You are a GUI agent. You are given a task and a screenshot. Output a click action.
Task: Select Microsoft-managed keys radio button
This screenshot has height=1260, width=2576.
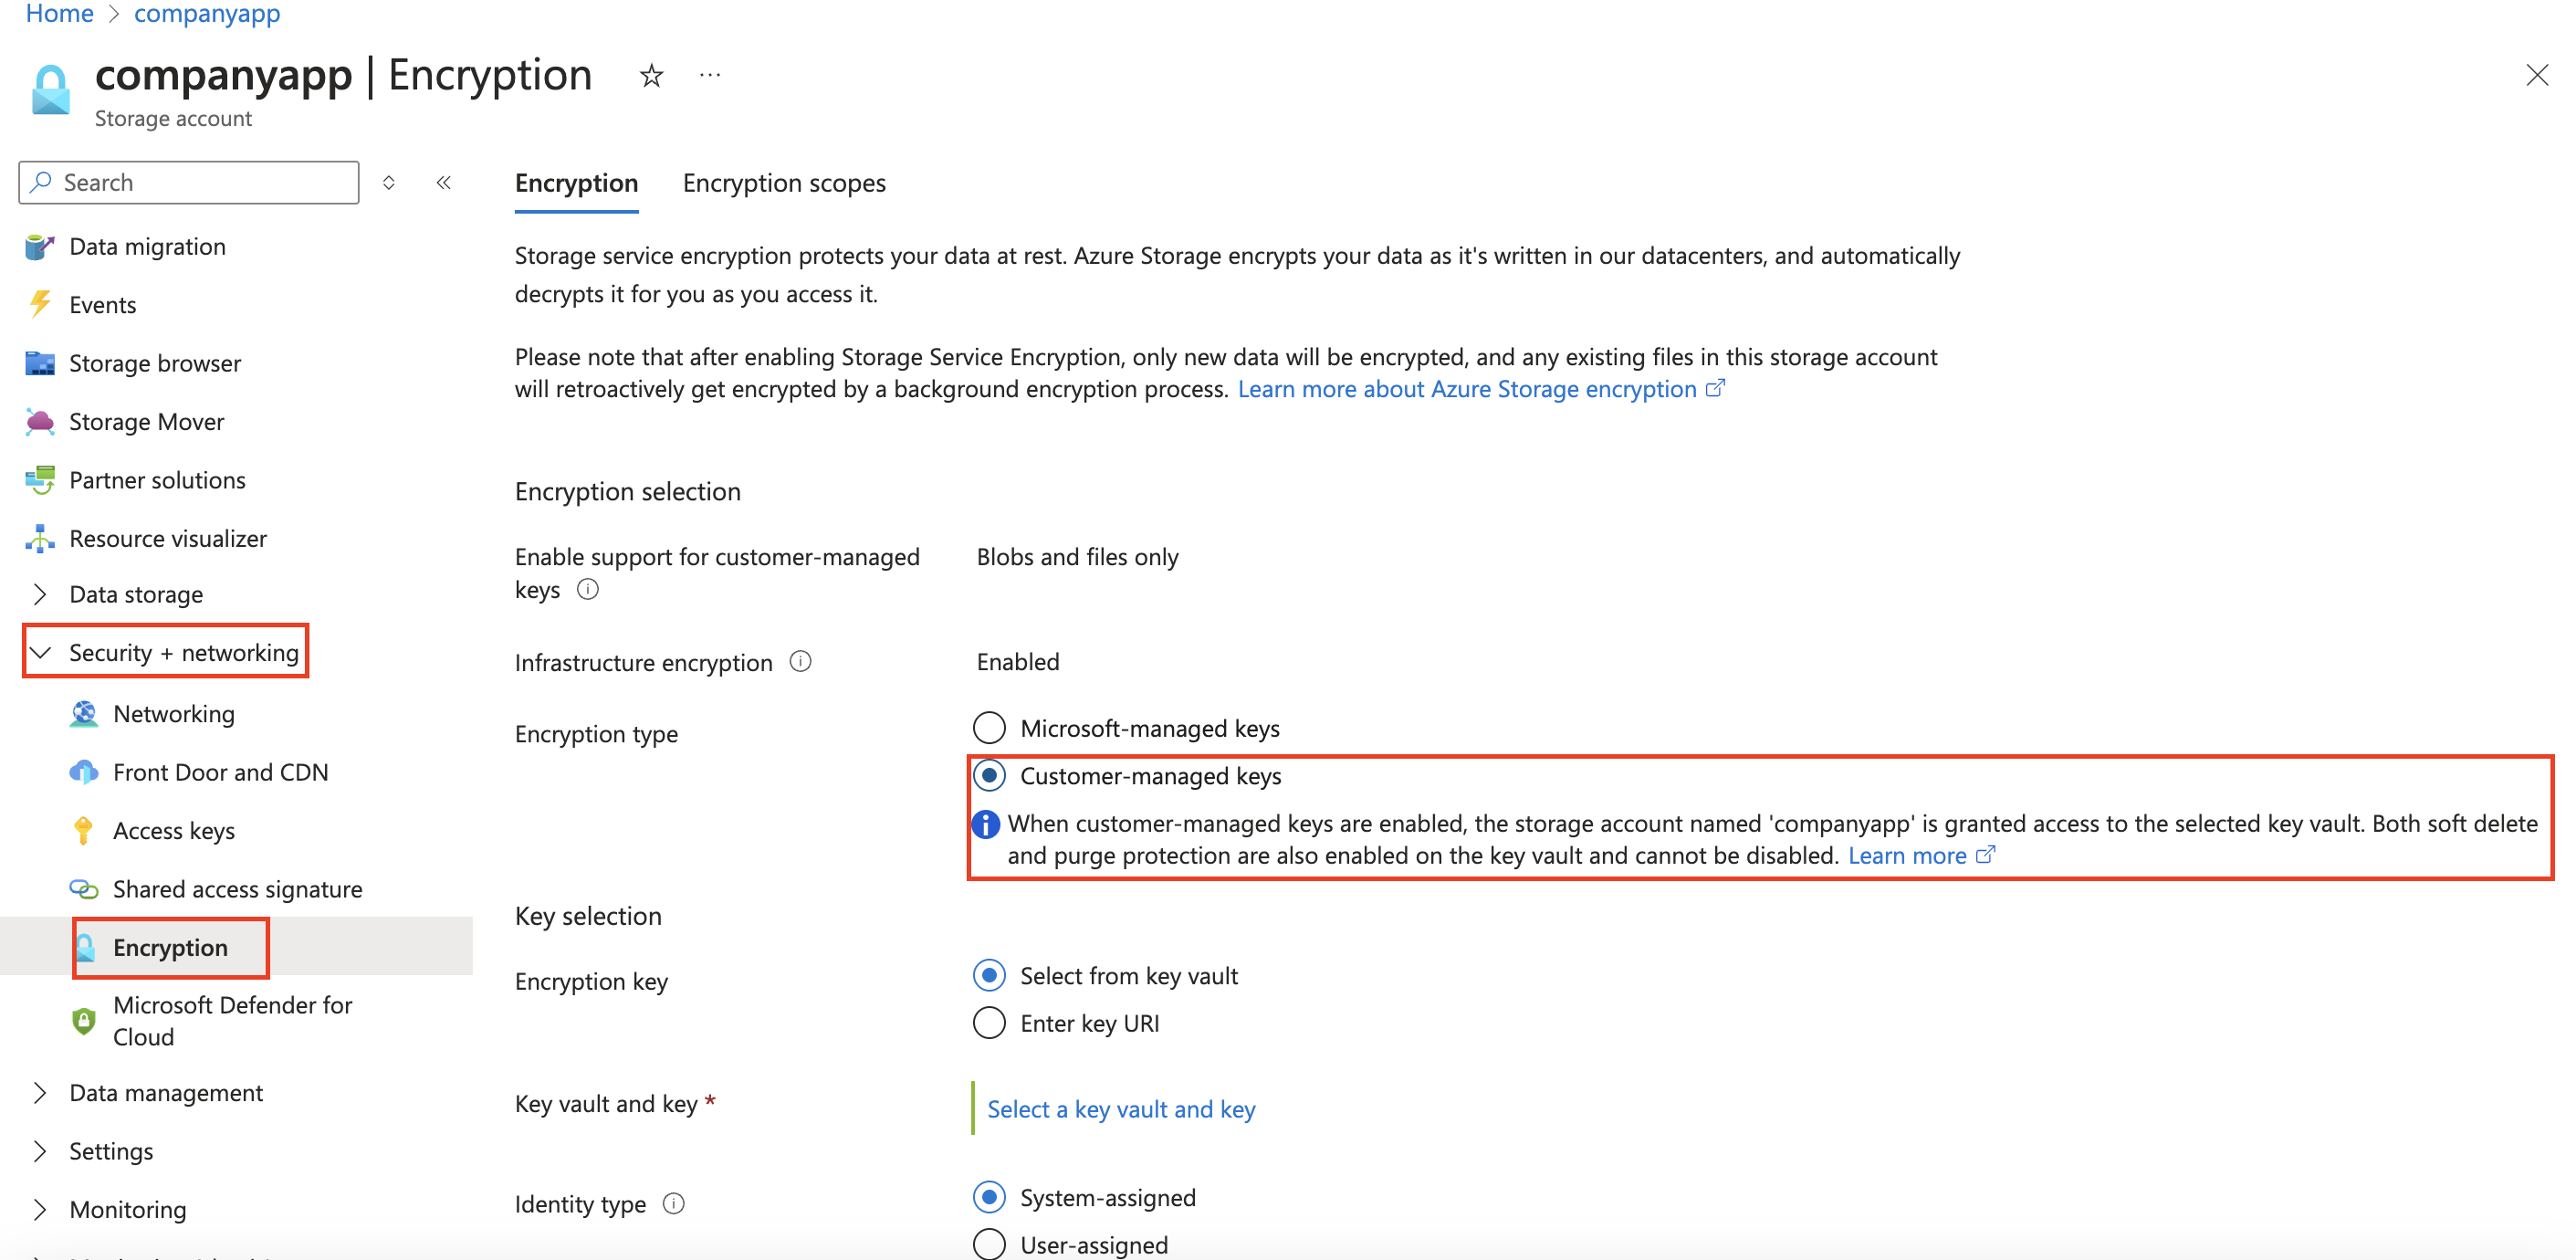989,728
